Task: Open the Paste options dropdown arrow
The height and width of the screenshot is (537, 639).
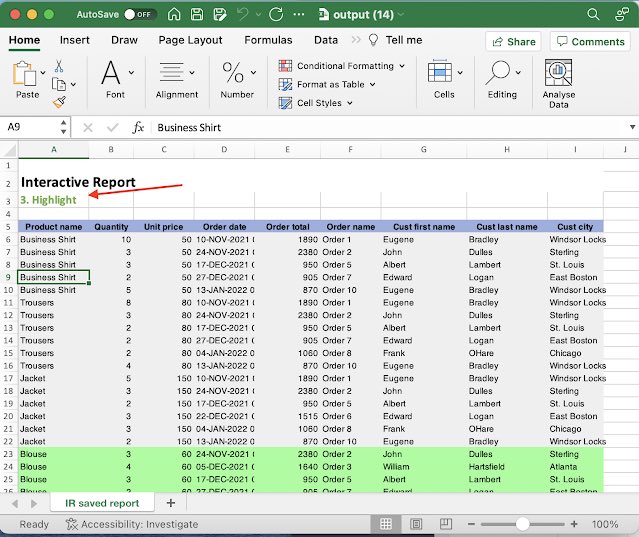Action: point(43,73)
